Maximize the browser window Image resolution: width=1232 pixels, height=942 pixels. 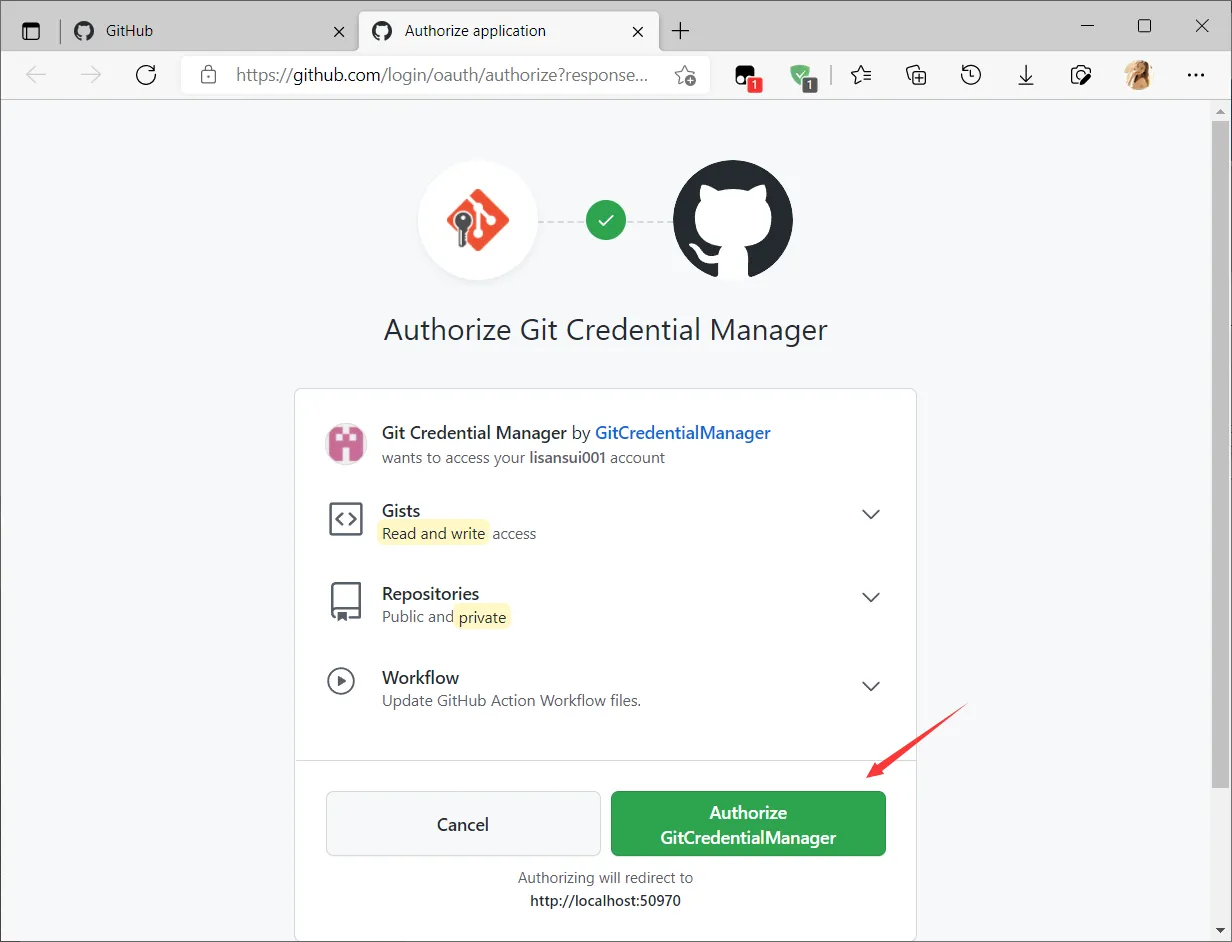coord(1145,26)
